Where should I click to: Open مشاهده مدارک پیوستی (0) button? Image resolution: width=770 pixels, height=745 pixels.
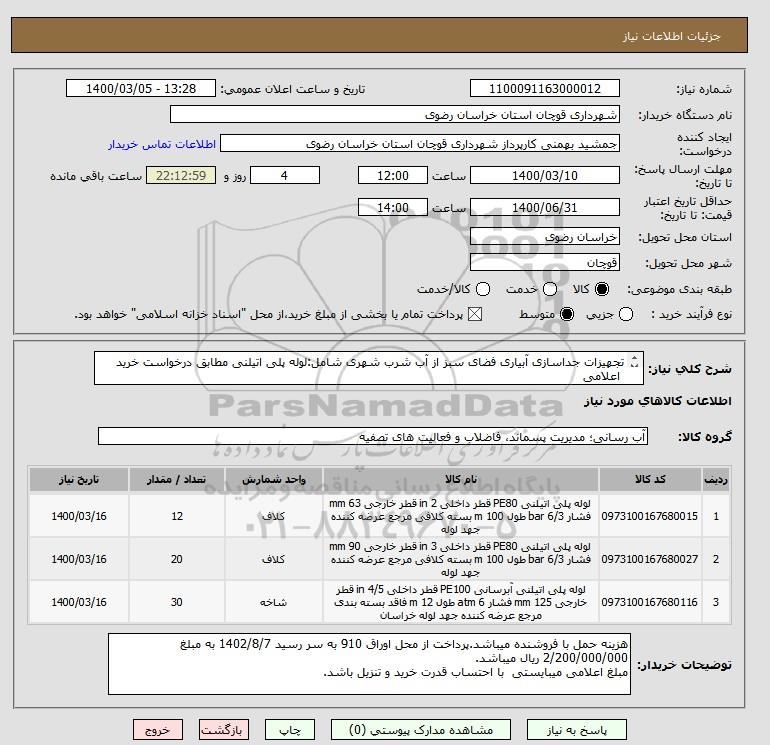point(421,730)
